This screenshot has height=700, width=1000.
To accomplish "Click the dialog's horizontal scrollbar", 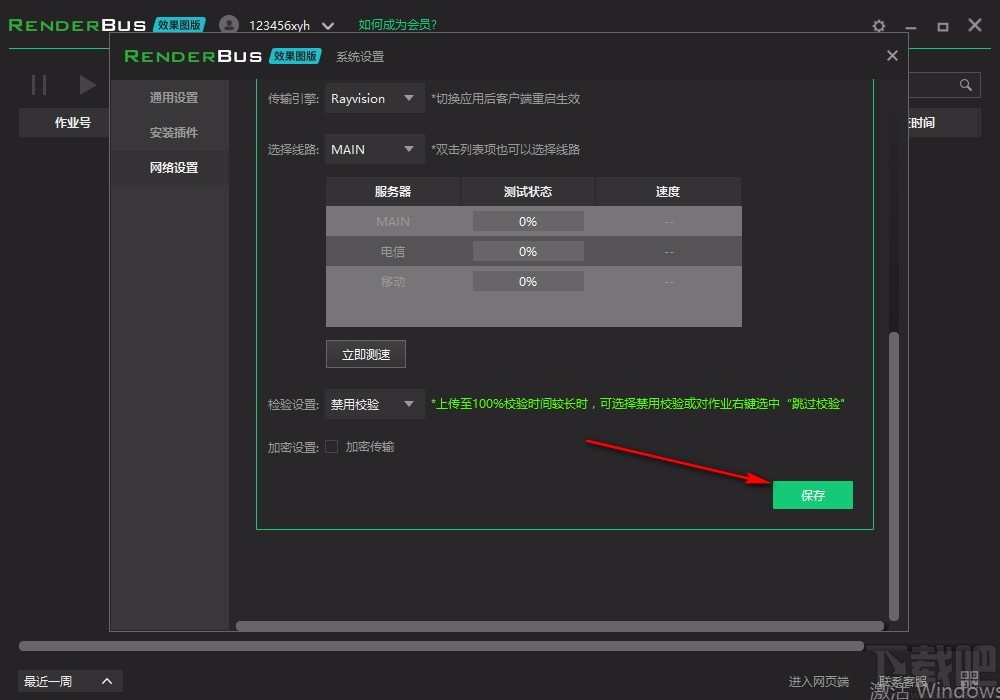I will (560, 626).
